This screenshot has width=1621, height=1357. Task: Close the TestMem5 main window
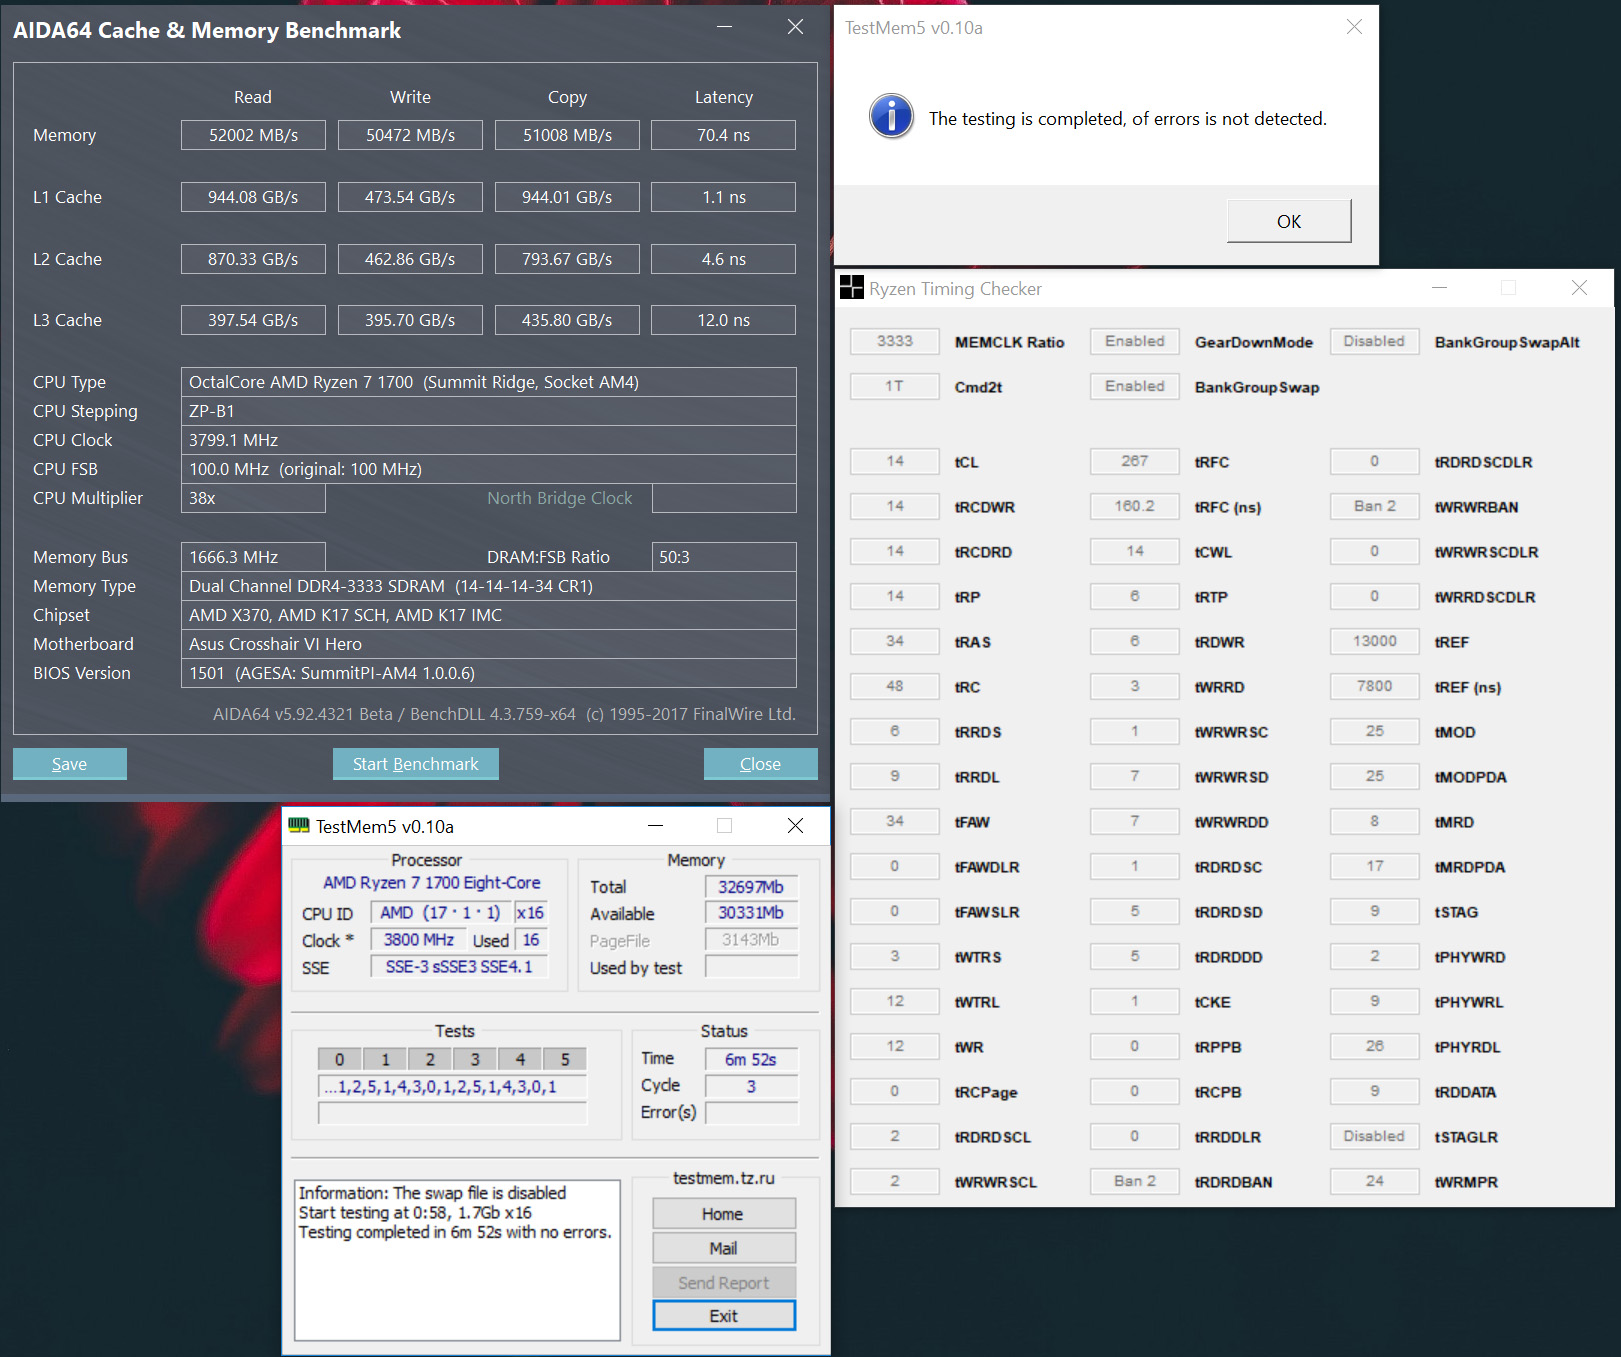click(795, 826)
